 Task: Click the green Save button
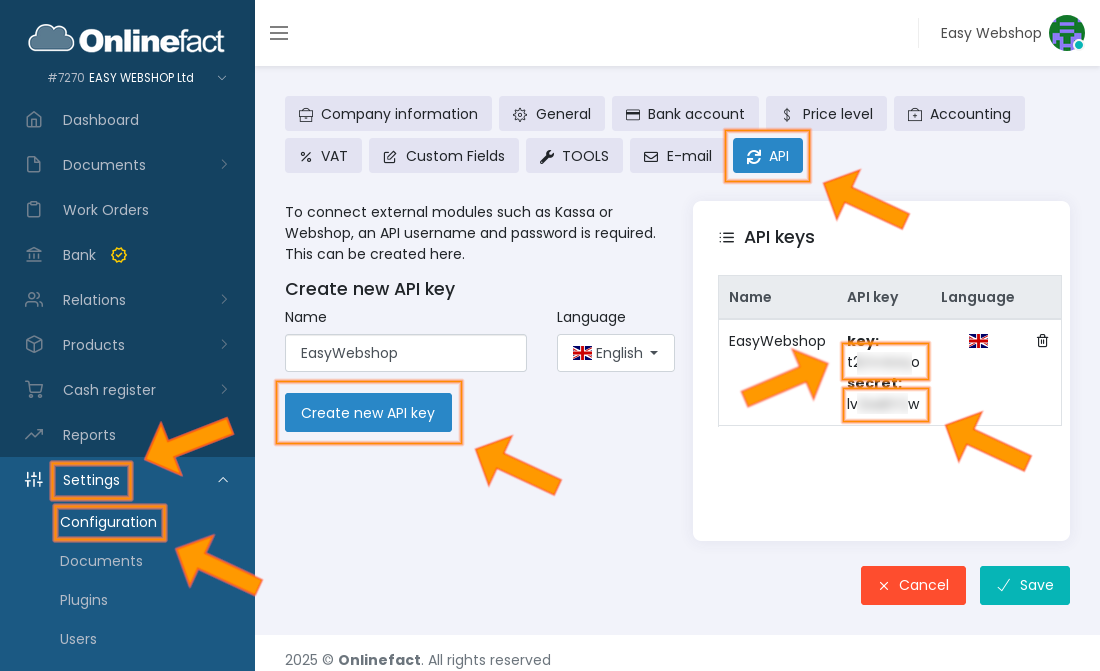pos(1024,585)
